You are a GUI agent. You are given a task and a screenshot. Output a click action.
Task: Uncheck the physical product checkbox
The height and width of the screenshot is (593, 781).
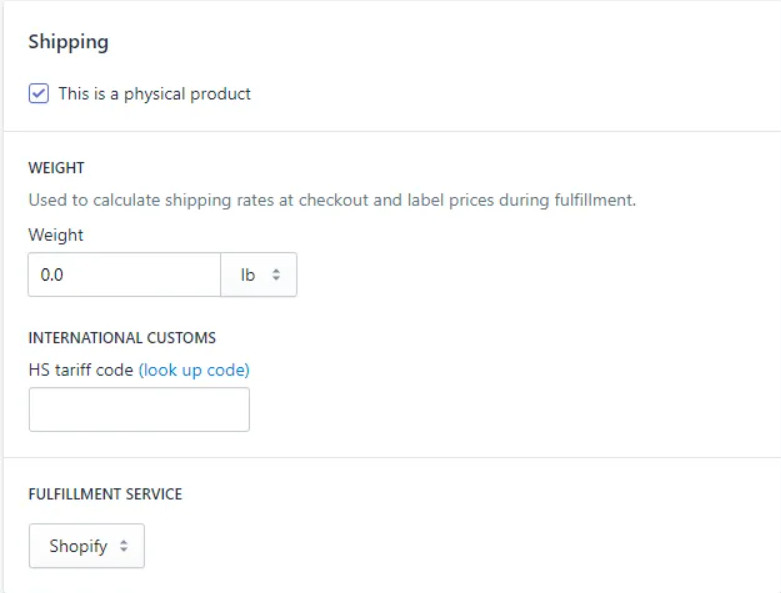(38, 94)
